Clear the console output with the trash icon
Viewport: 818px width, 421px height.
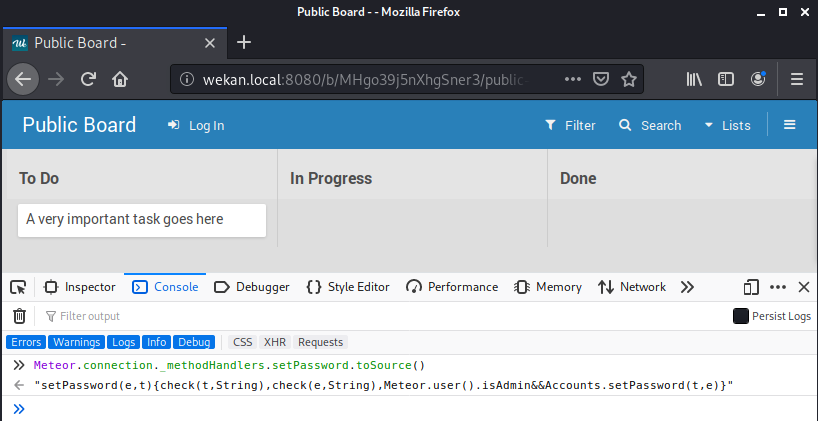click(19, 316)
